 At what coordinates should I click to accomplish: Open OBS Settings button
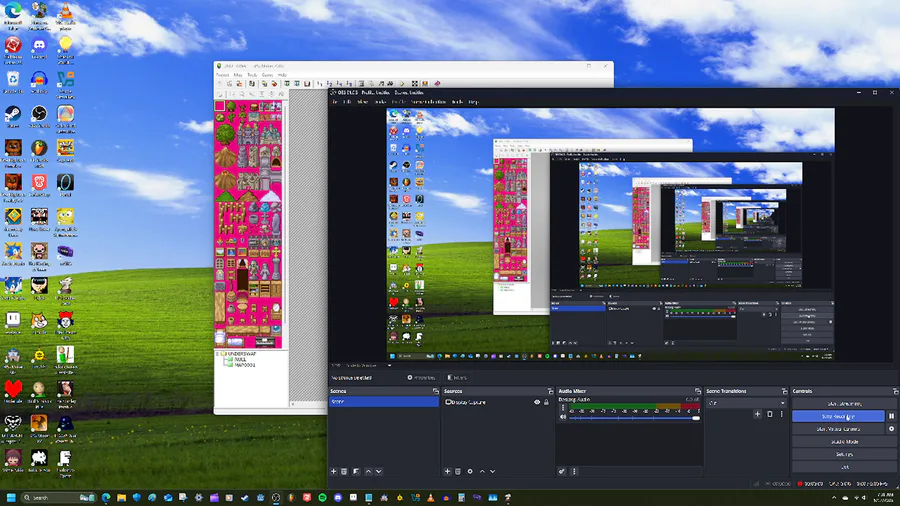[x=844, y=454]
